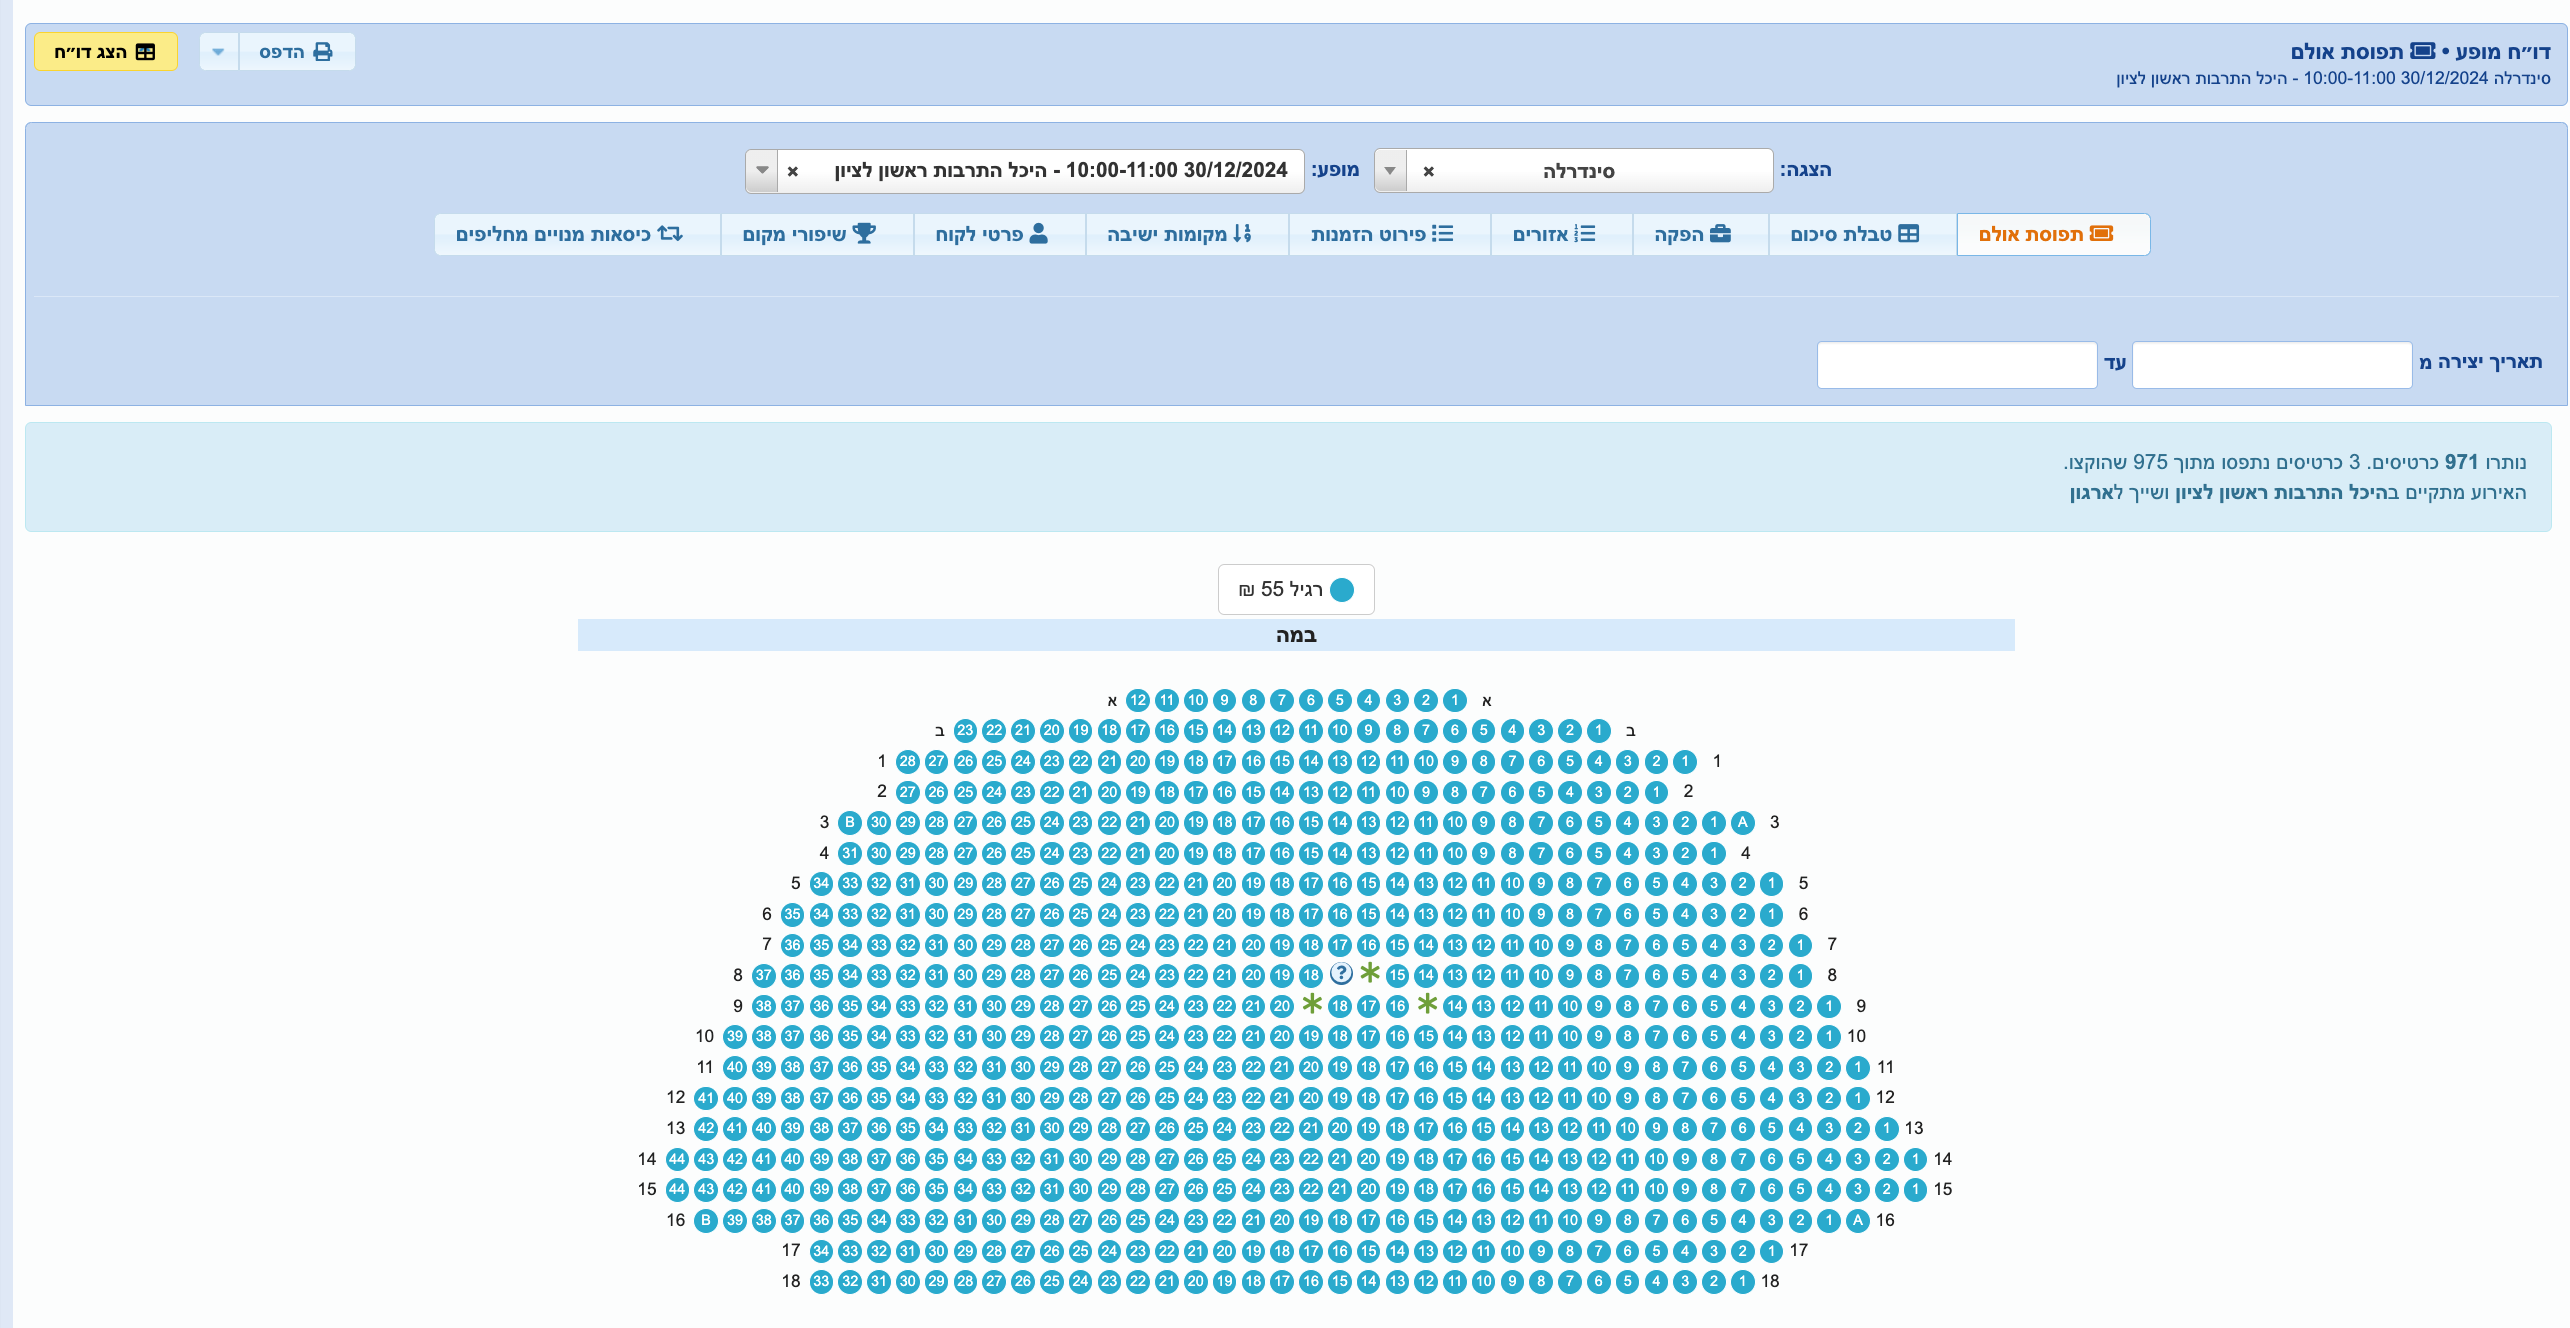This screenshot has width=2570, height=1328.
Task: Select seat A in row 3
Action: (1742, 822)
